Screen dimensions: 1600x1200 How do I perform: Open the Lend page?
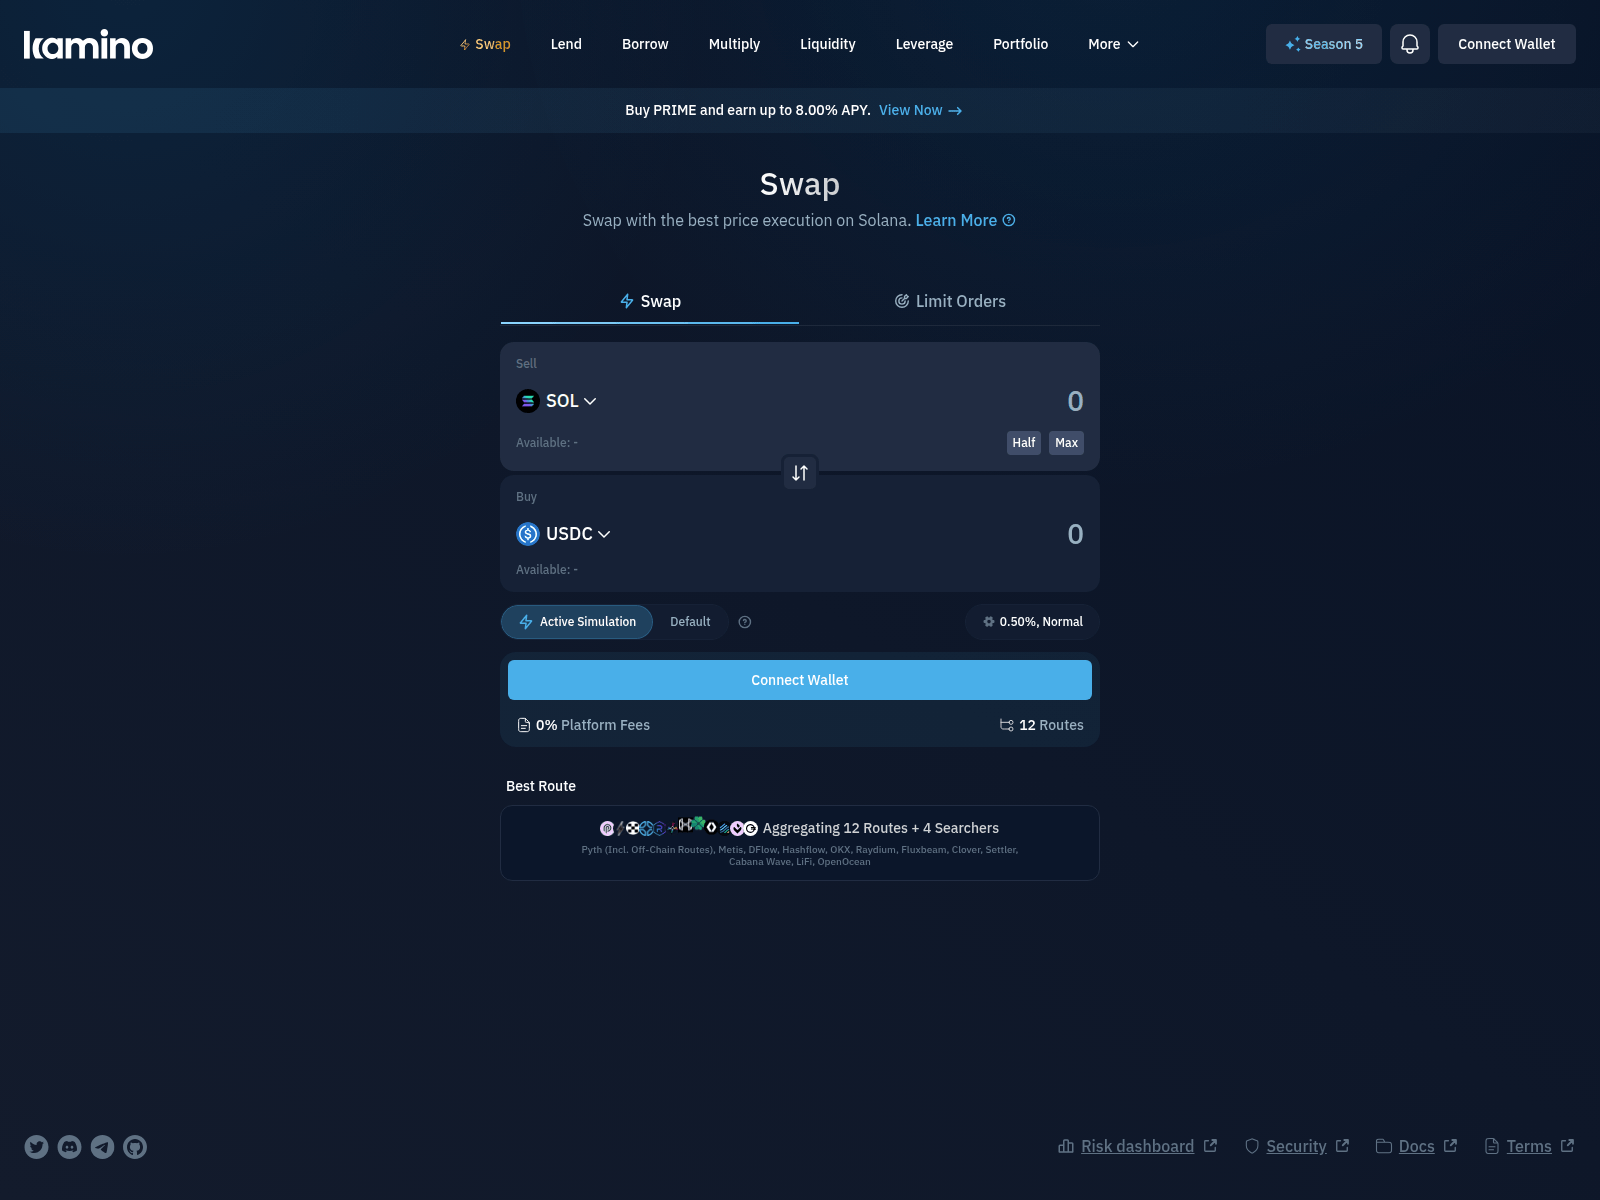[x=566, y=44]
